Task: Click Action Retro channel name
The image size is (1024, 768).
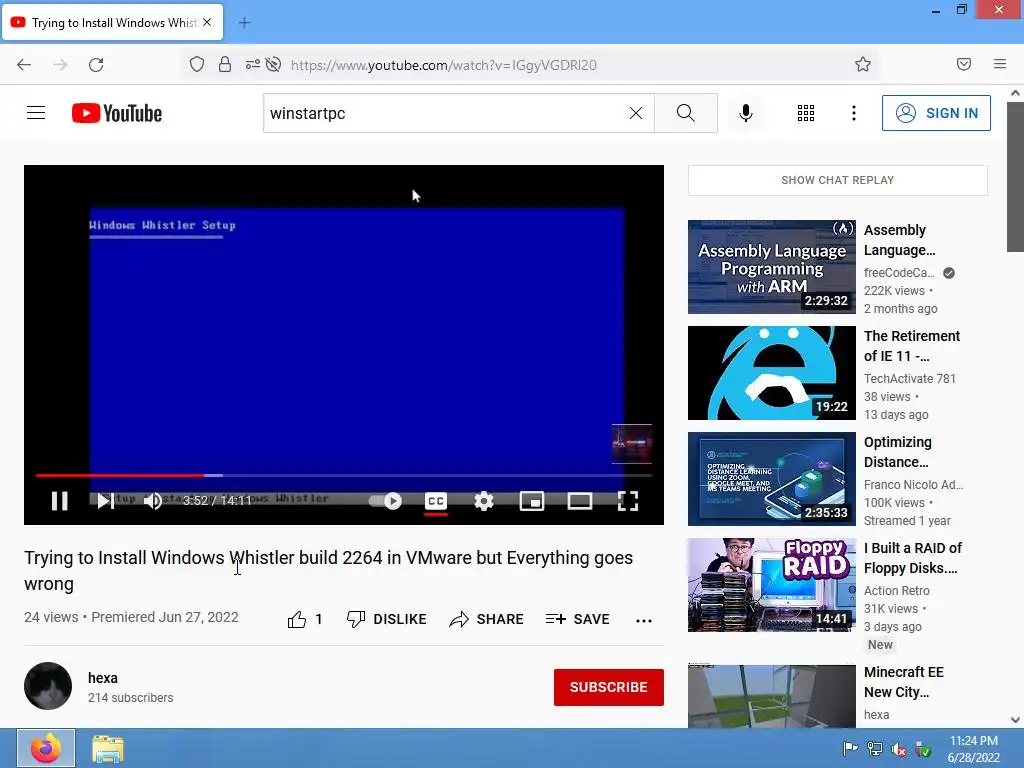Action: (896, 590)
